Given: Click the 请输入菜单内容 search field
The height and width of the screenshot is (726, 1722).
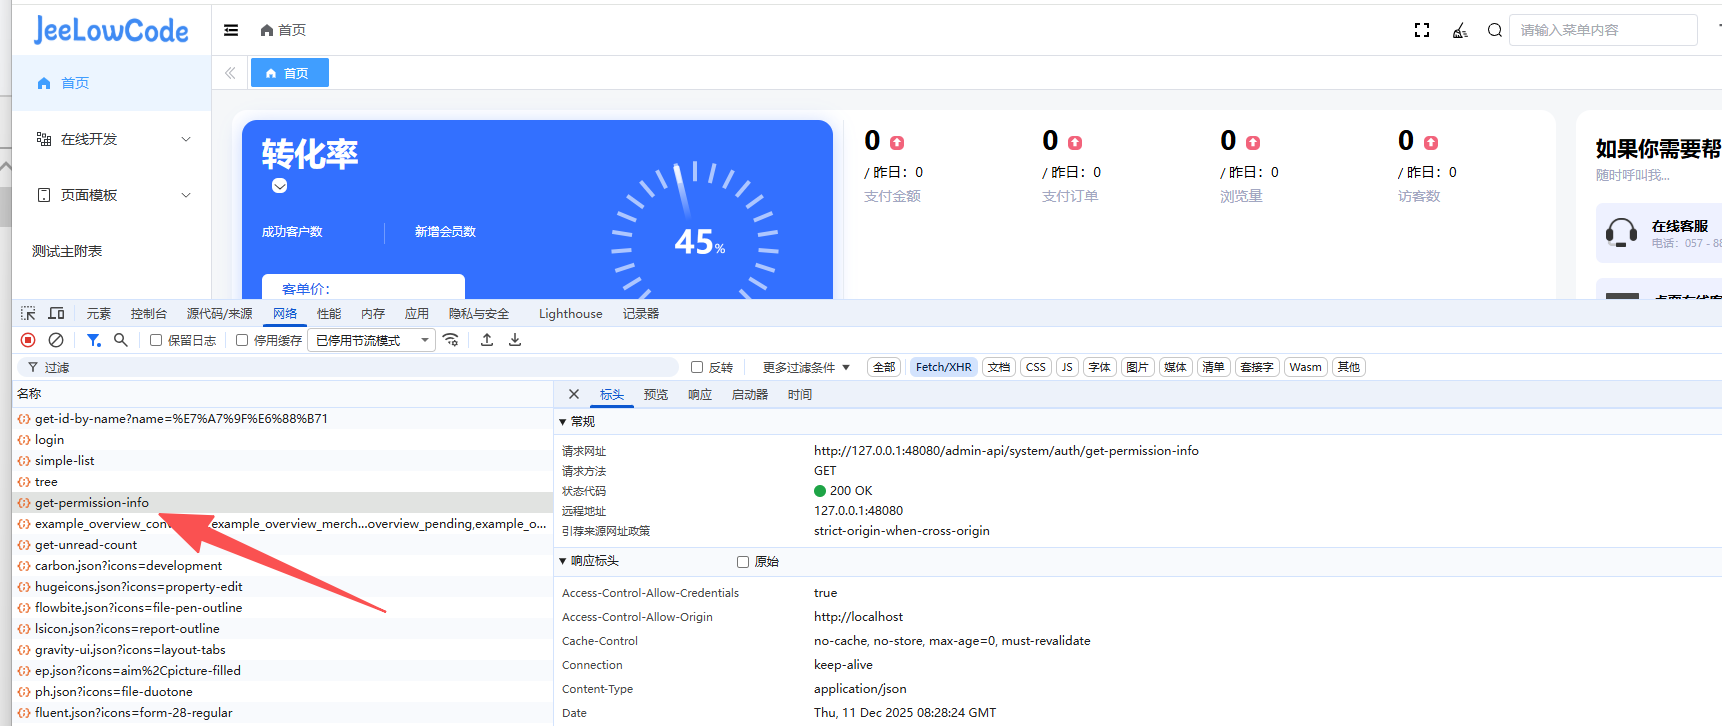Looking at the screenshot, I should (1602, 30).
